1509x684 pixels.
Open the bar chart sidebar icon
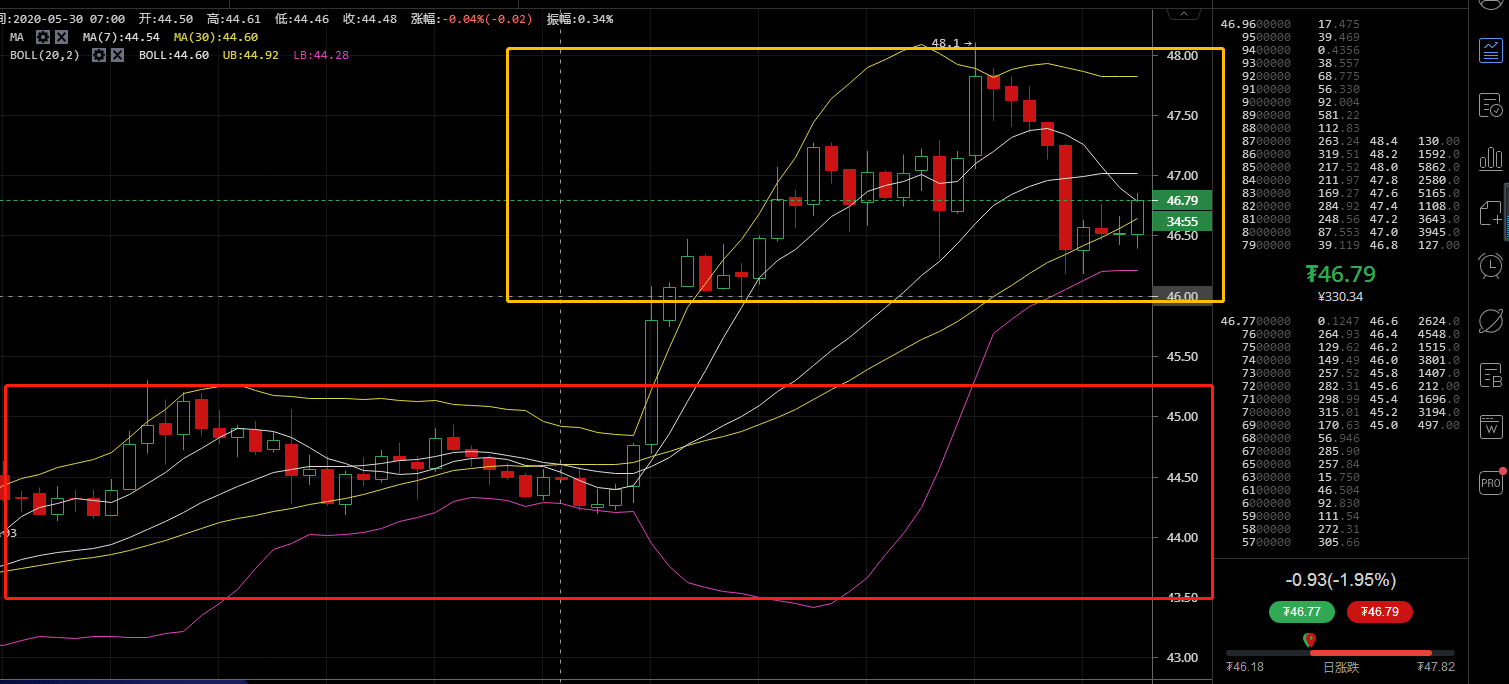coord(1490,158)
